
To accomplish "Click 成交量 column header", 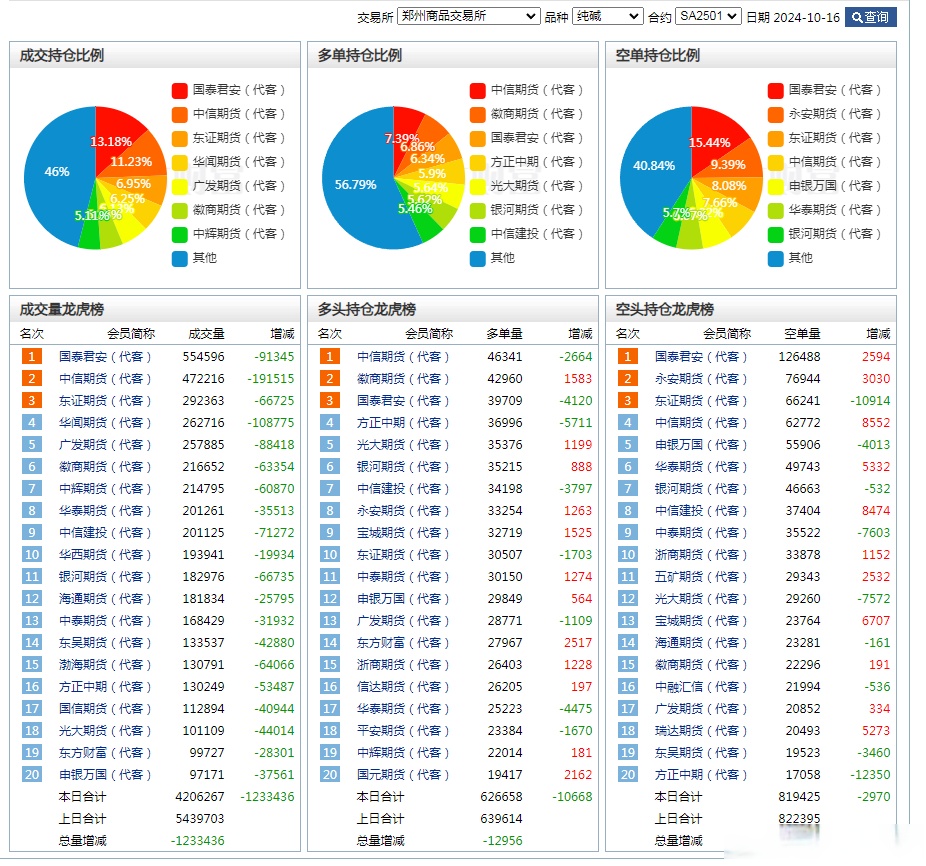I will tap(206, 334).
